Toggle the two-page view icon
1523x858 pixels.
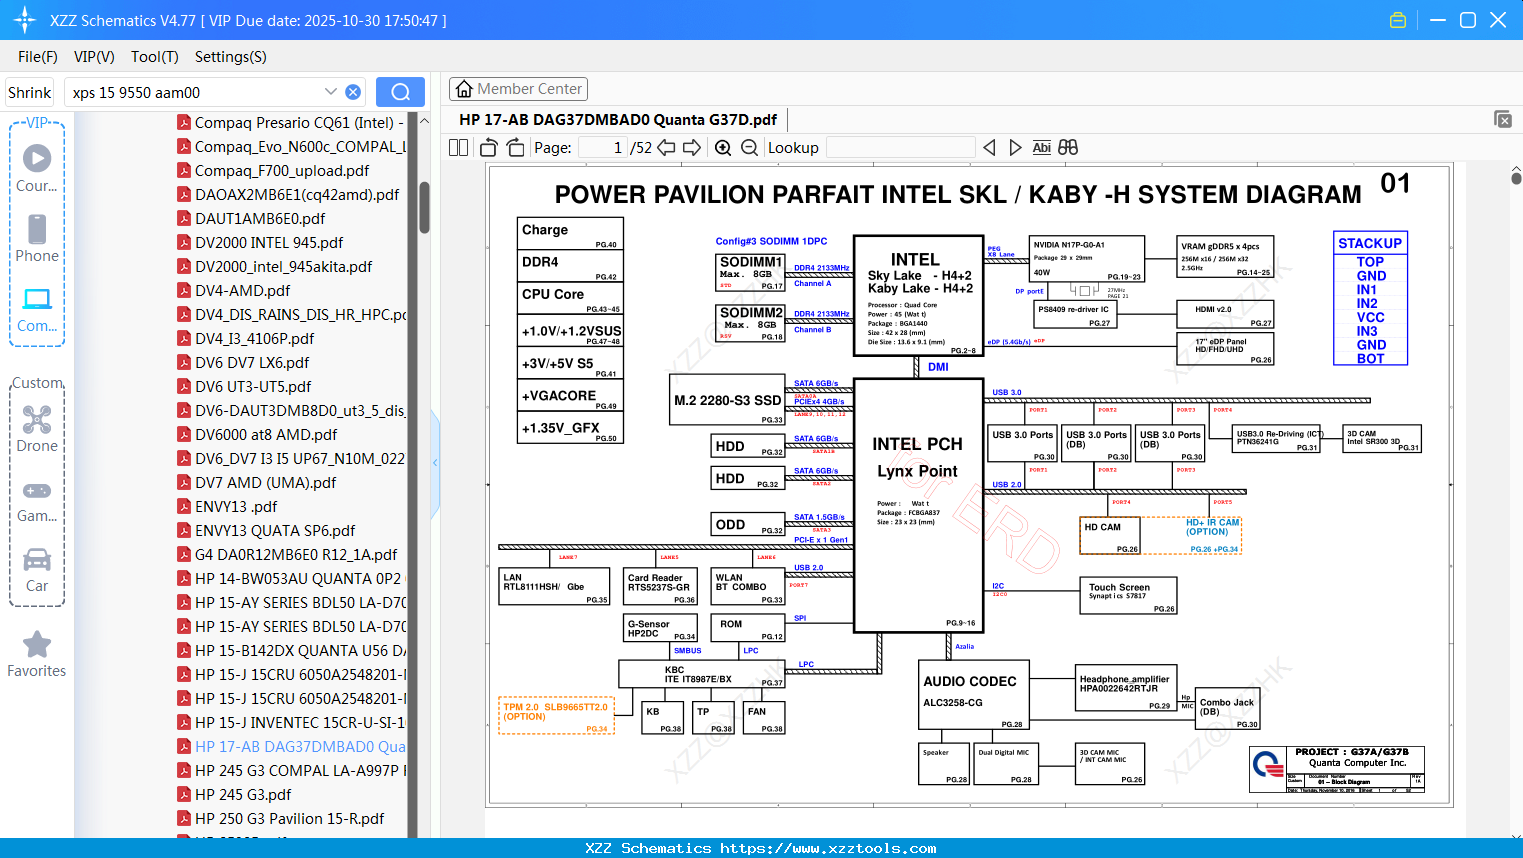click(458, 147)
